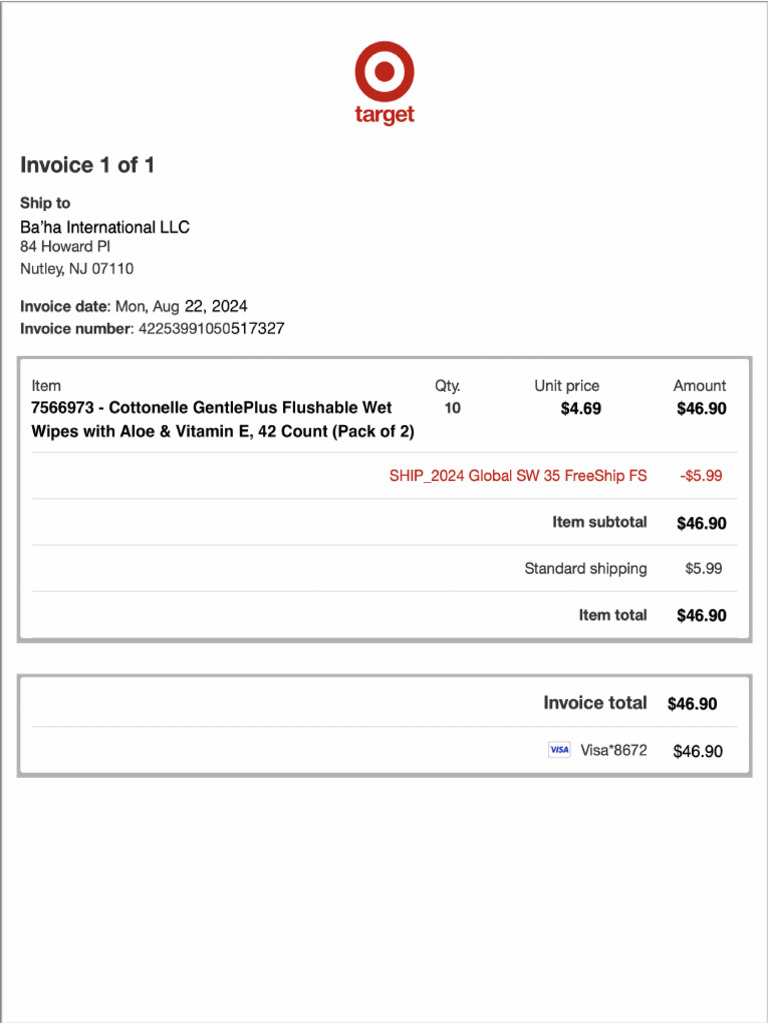Click the Standard shipping label
Screen dimensions: 768x1024
(585, 568)
